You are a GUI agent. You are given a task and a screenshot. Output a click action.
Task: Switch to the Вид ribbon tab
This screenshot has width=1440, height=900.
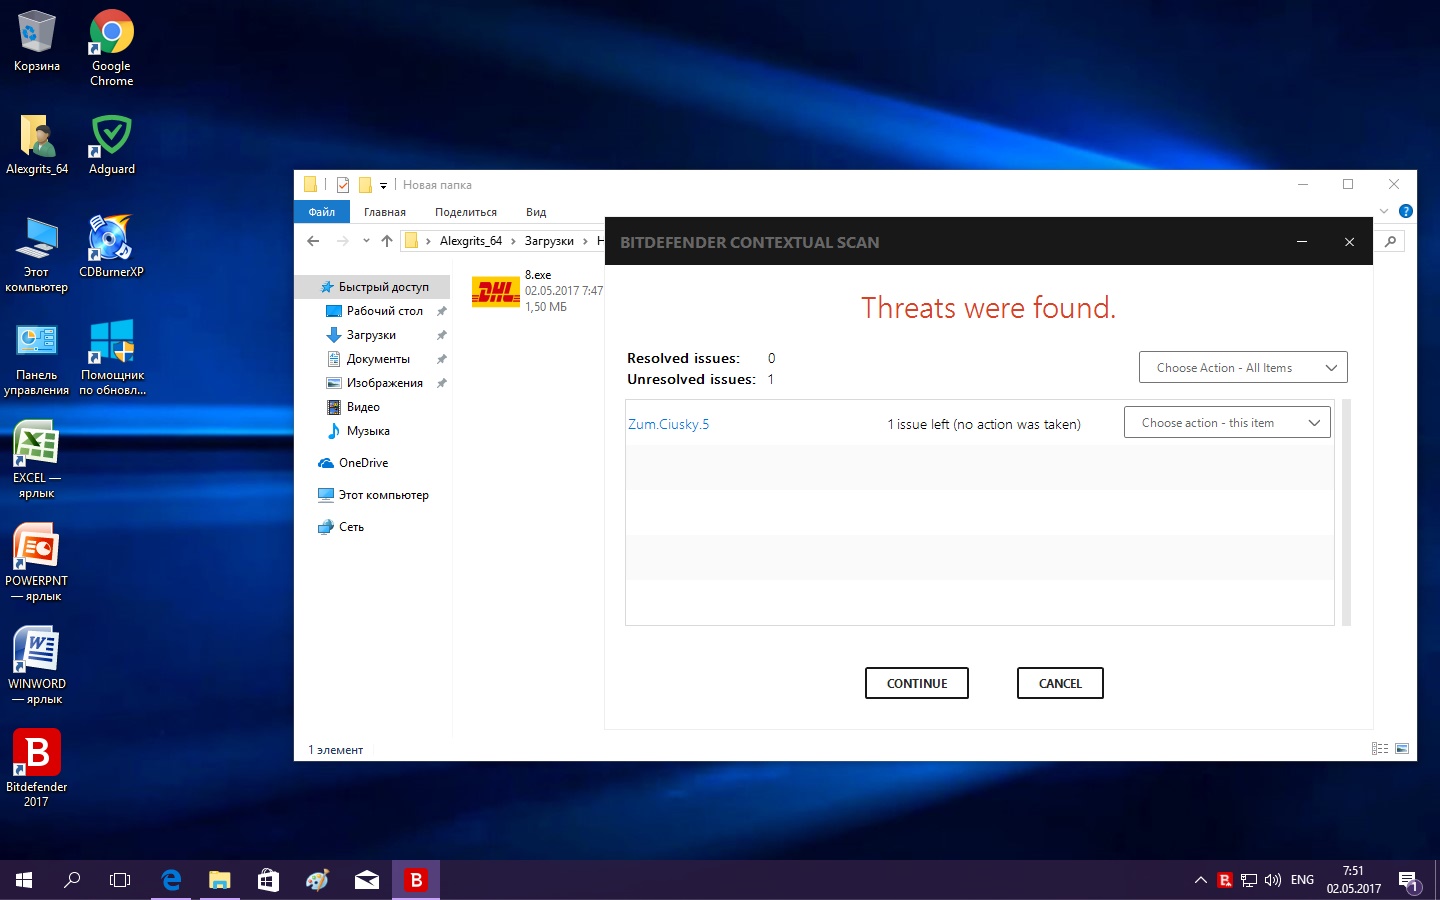536,212
